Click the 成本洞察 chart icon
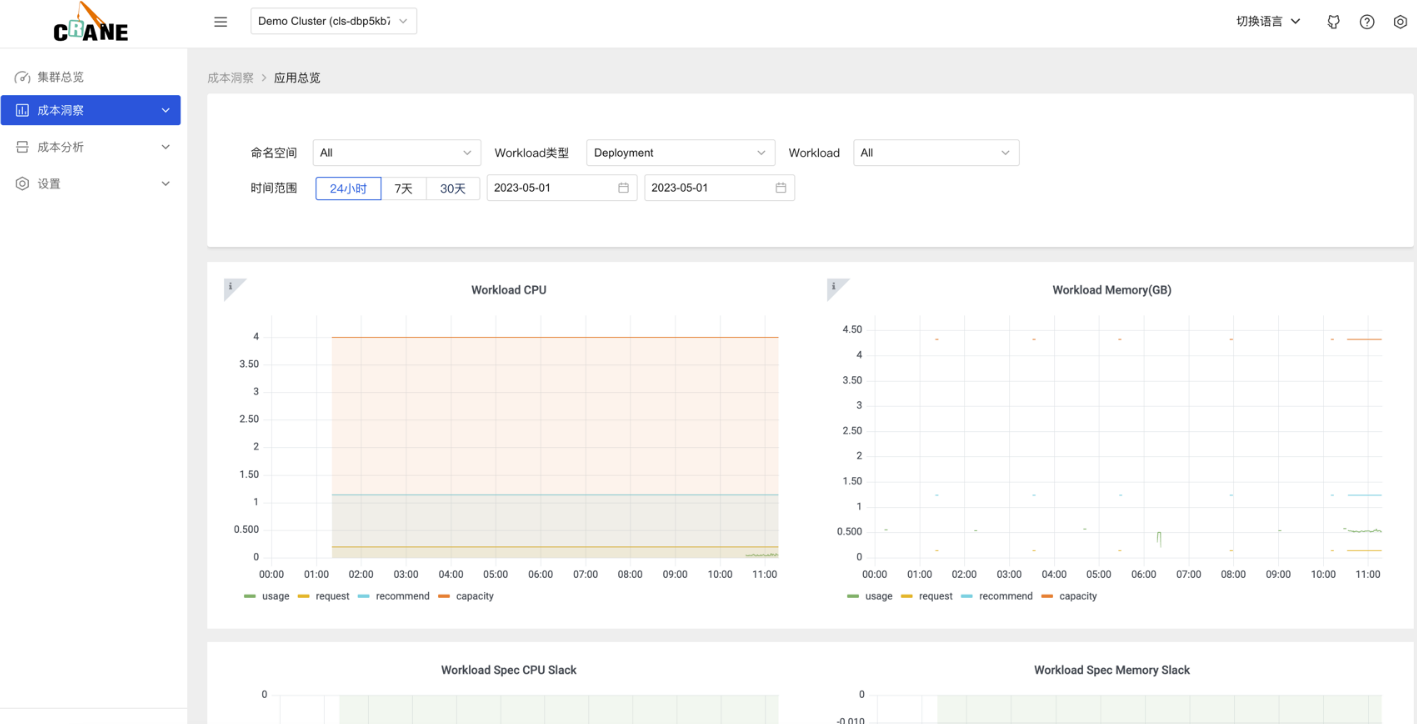Screen dimensions: 1417x724 pos(22,110)
